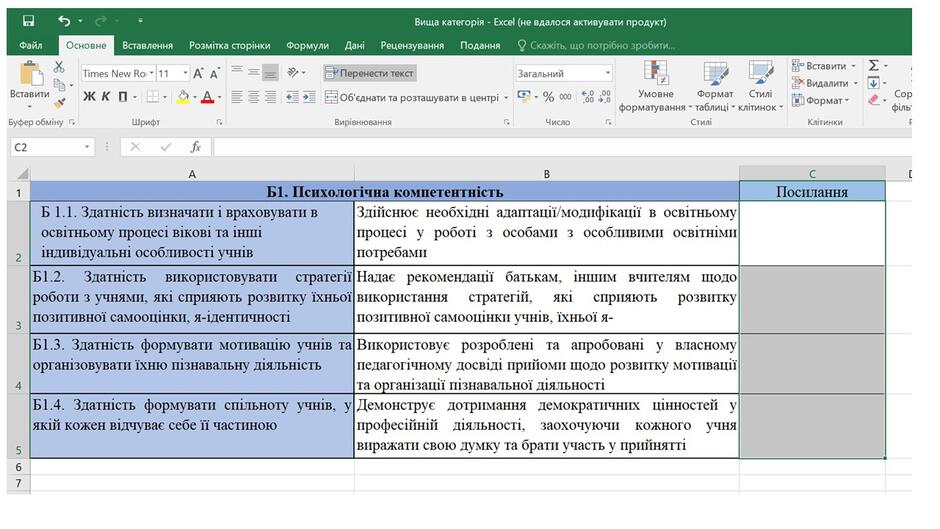This screenshot has width=940, height=529.
Task: Switch to Дані tab
Action: click(x=354, y=45)
